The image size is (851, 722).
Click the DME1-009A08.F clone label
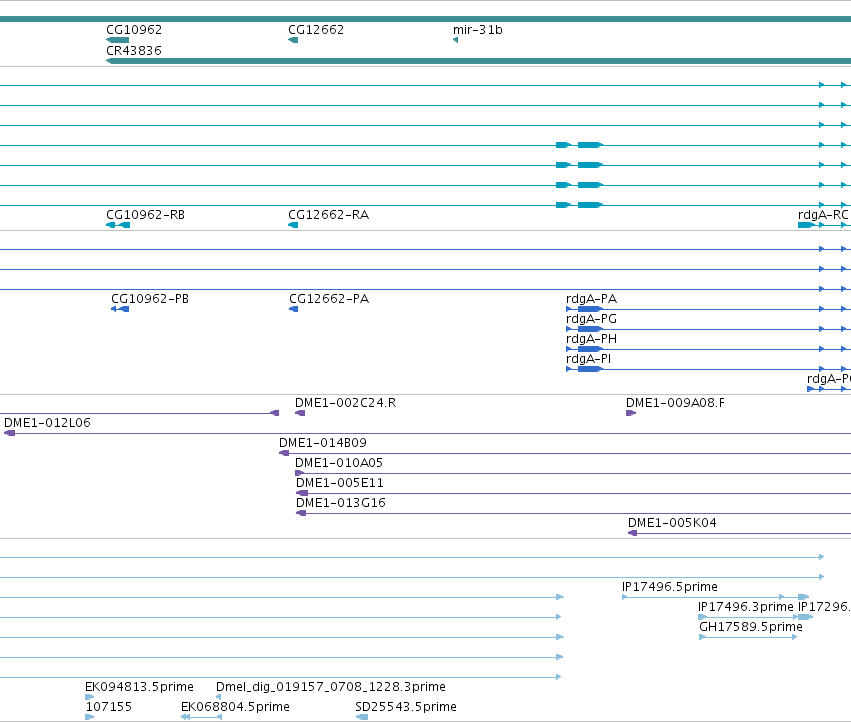675,403
